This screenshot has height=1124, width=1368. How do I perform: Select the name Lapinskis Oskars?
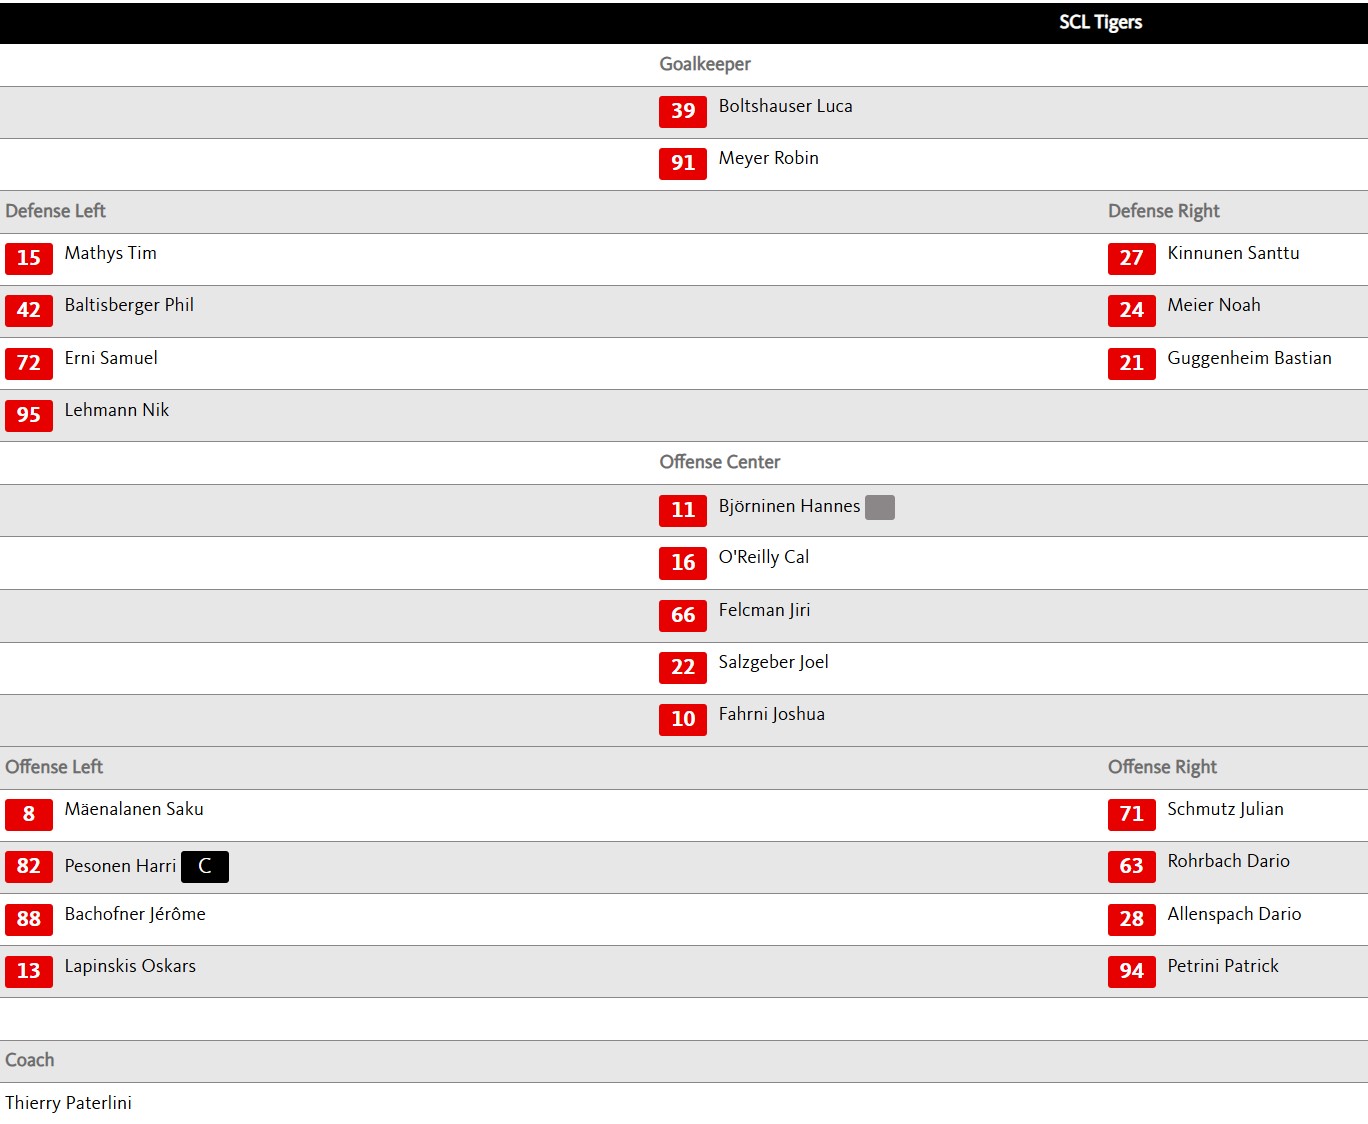(x=130, y=966)
